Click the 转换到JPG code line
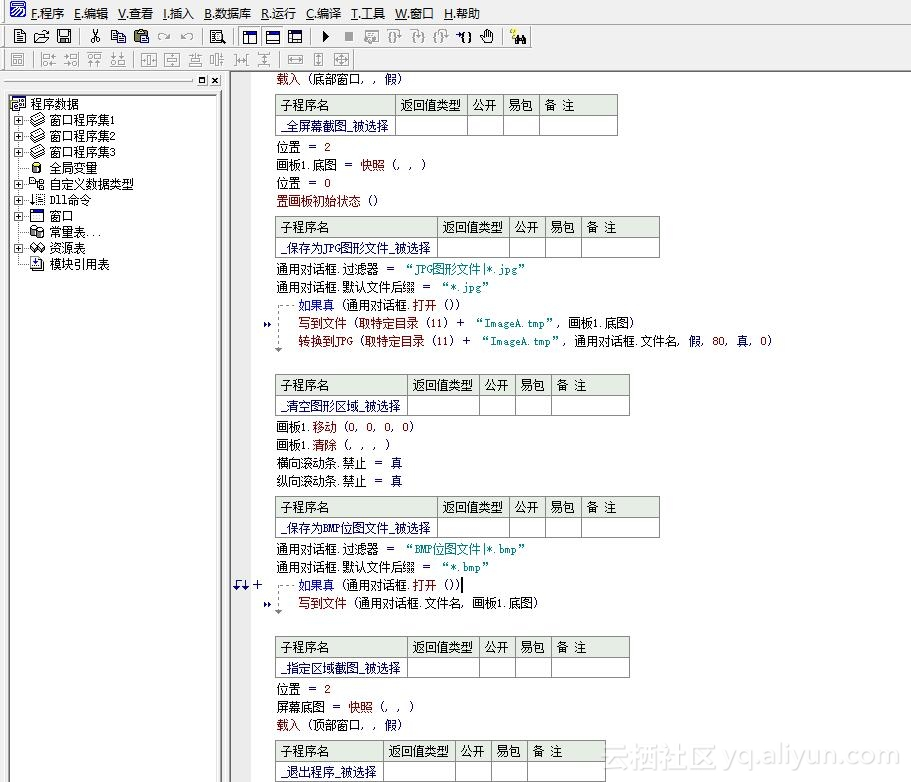911x782 pixels. click(535, 341)
